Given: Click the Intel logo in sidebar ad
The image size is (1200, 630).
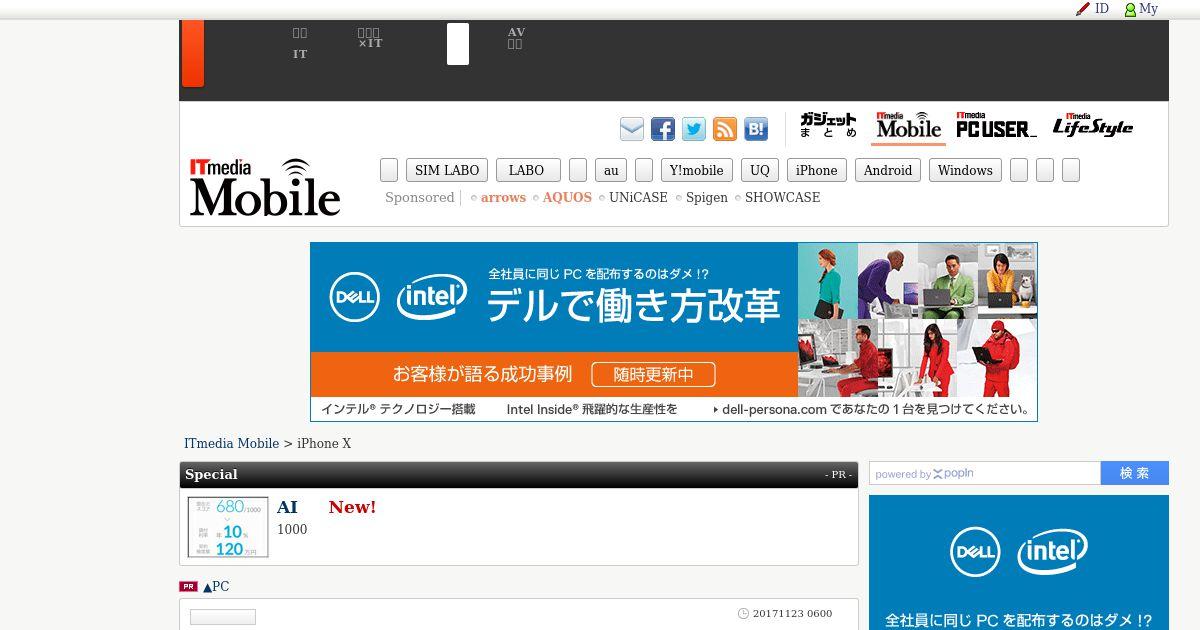Looking at the screenshot, I should click(1053, 552).
